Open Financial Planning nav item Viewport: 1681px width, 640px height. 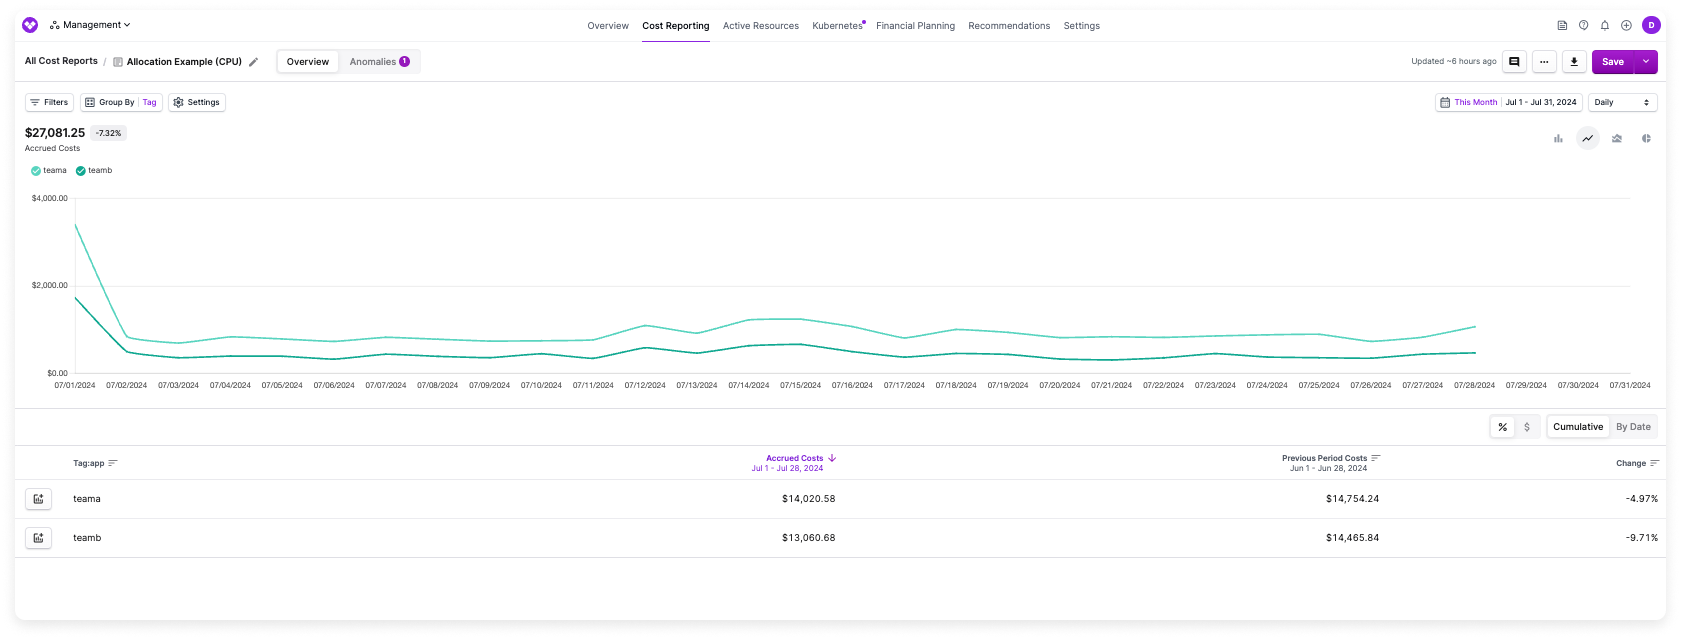coord(915,26)
